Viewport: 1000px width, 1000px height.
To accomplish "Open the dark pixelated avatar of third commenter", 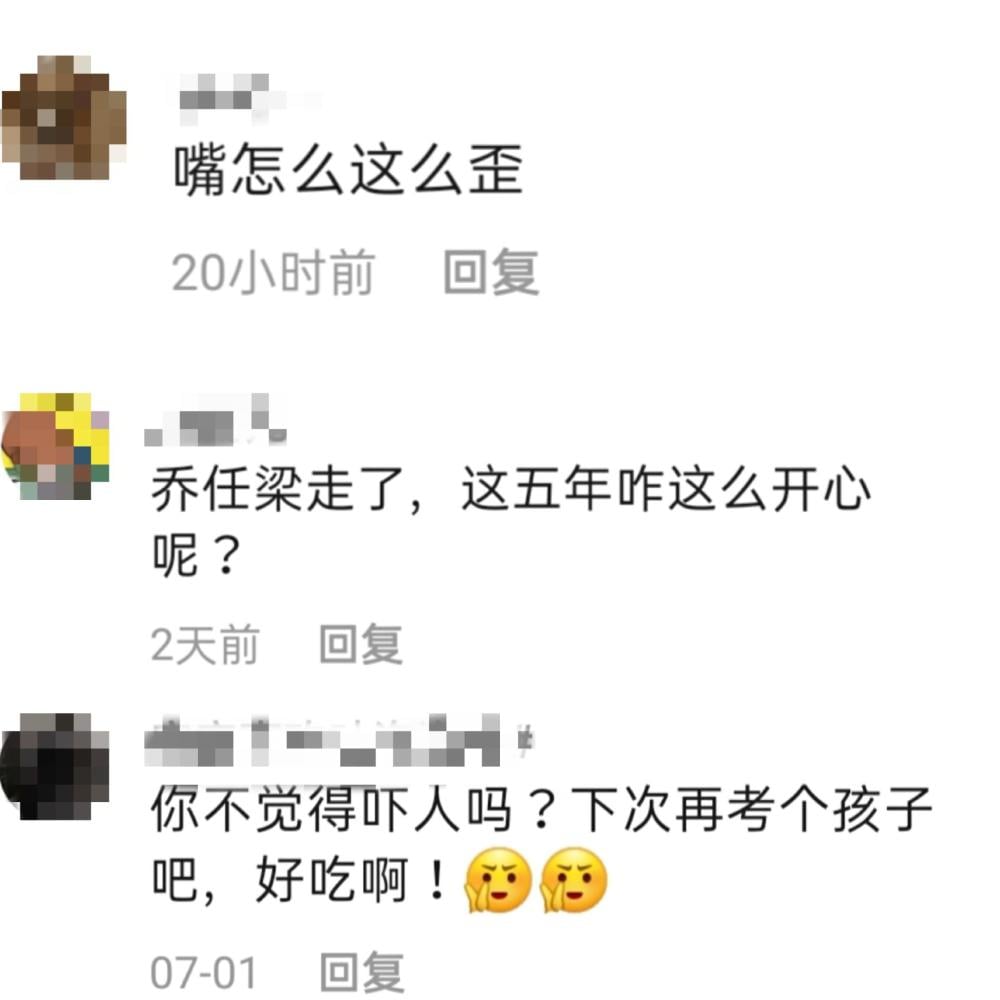I will click(x=55, y=766).
